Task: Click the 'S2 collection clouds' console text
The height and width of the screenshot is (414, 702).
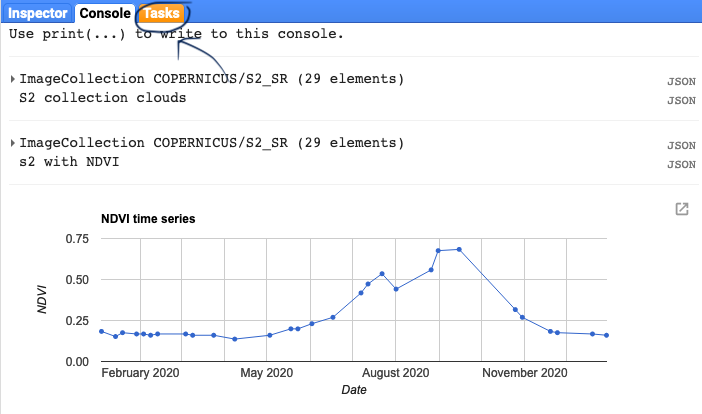Action: coord(103,98)
